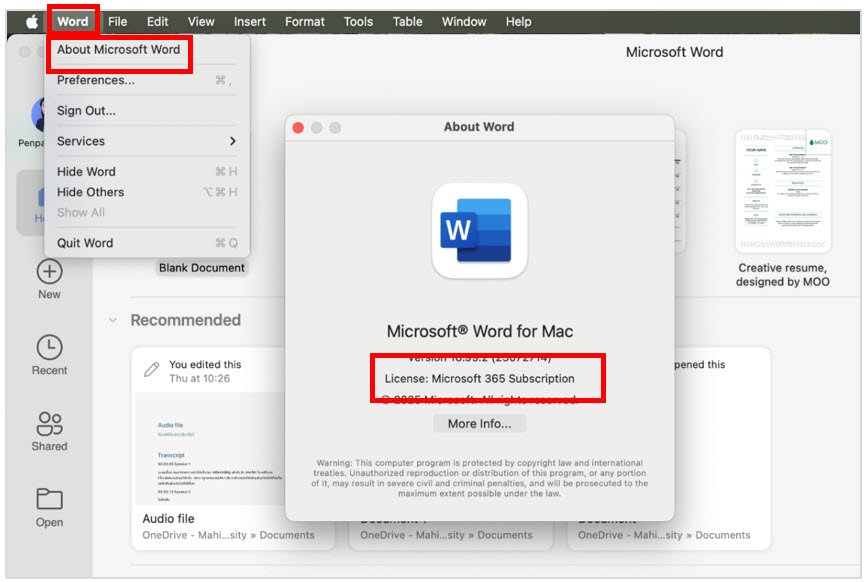Select Quit Word from the menu
Screen dimensions: 865x582
click(x=85, y=243)
